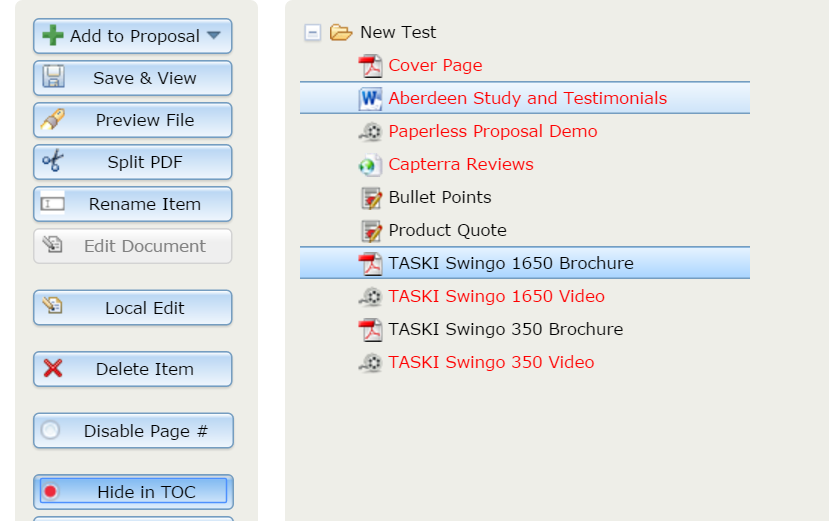
Task: Click the film reel icon for TASKI Swingo 350 Video
Action: 370,363
